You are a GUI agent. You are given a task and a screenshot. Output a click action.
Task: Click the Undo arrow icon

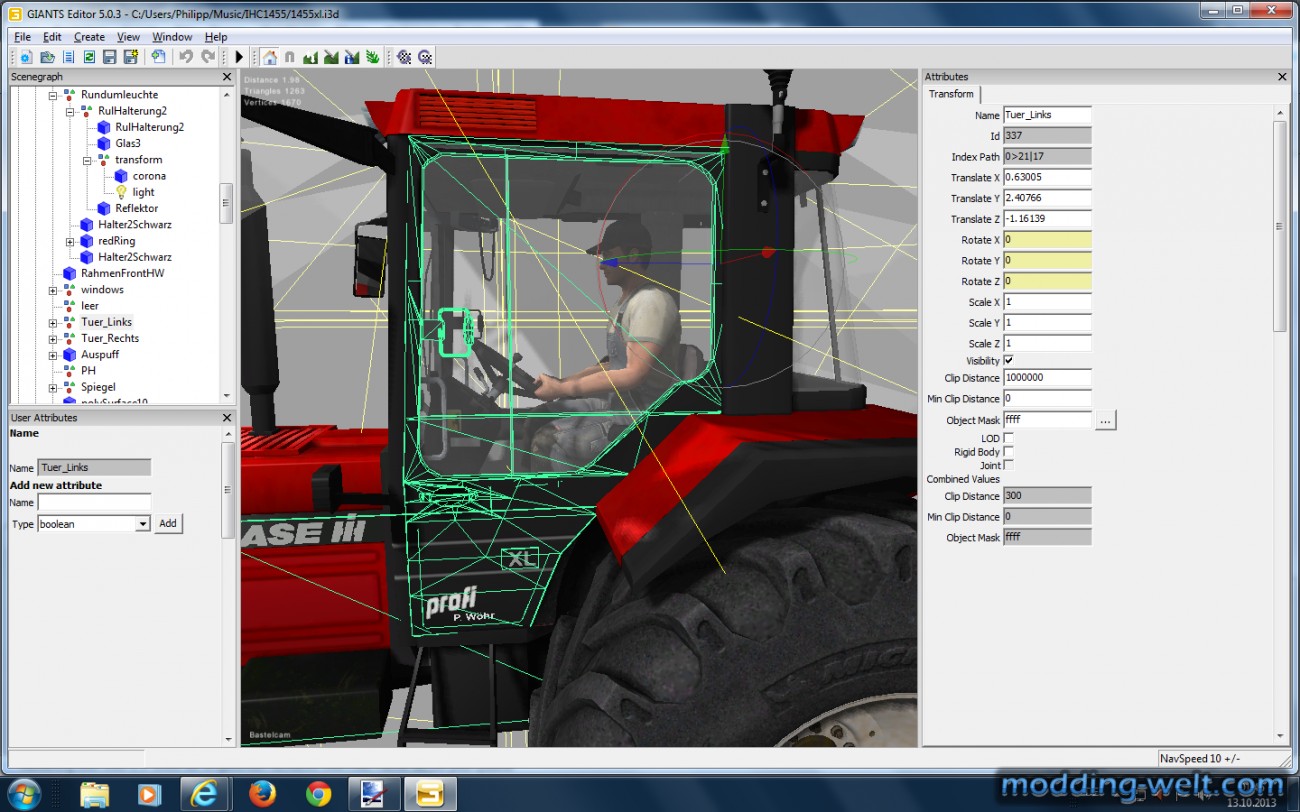point(186,57)
